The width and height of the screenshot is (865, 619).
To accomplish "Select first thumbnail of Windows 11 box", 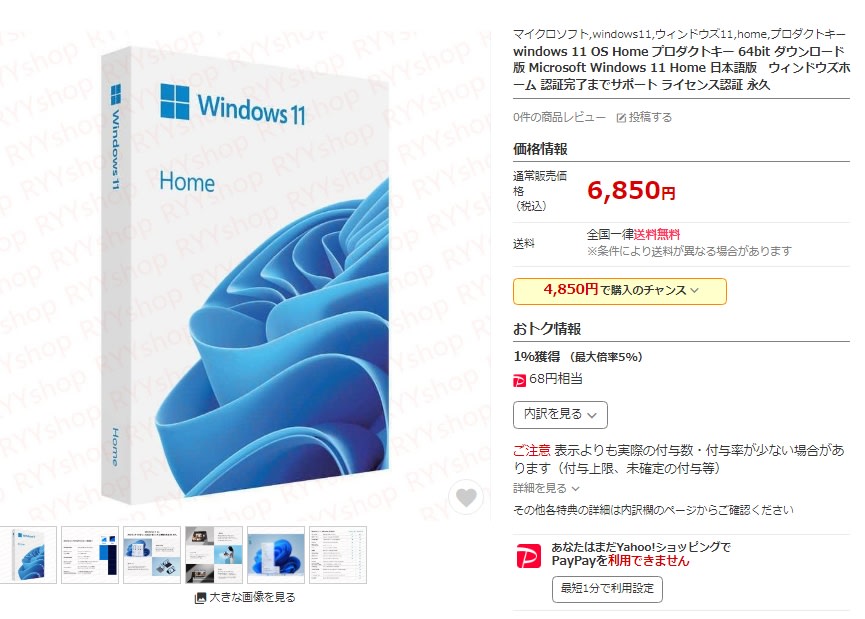I will [x=28, y=554].
